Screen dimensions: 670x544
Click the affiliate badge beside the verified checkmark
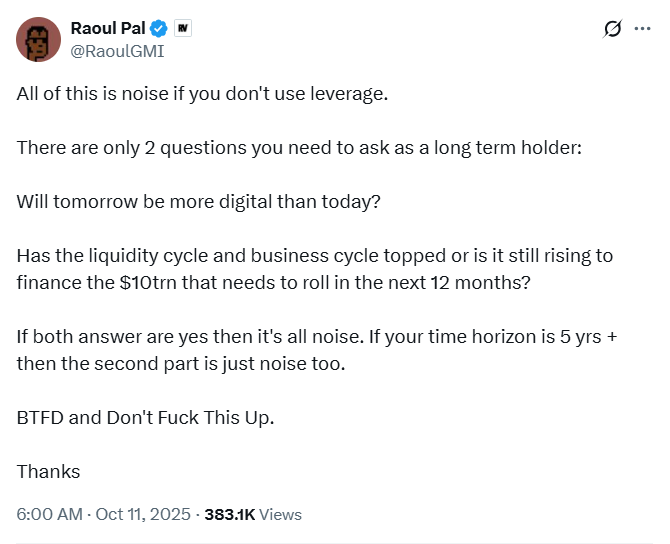click(183, 28)
